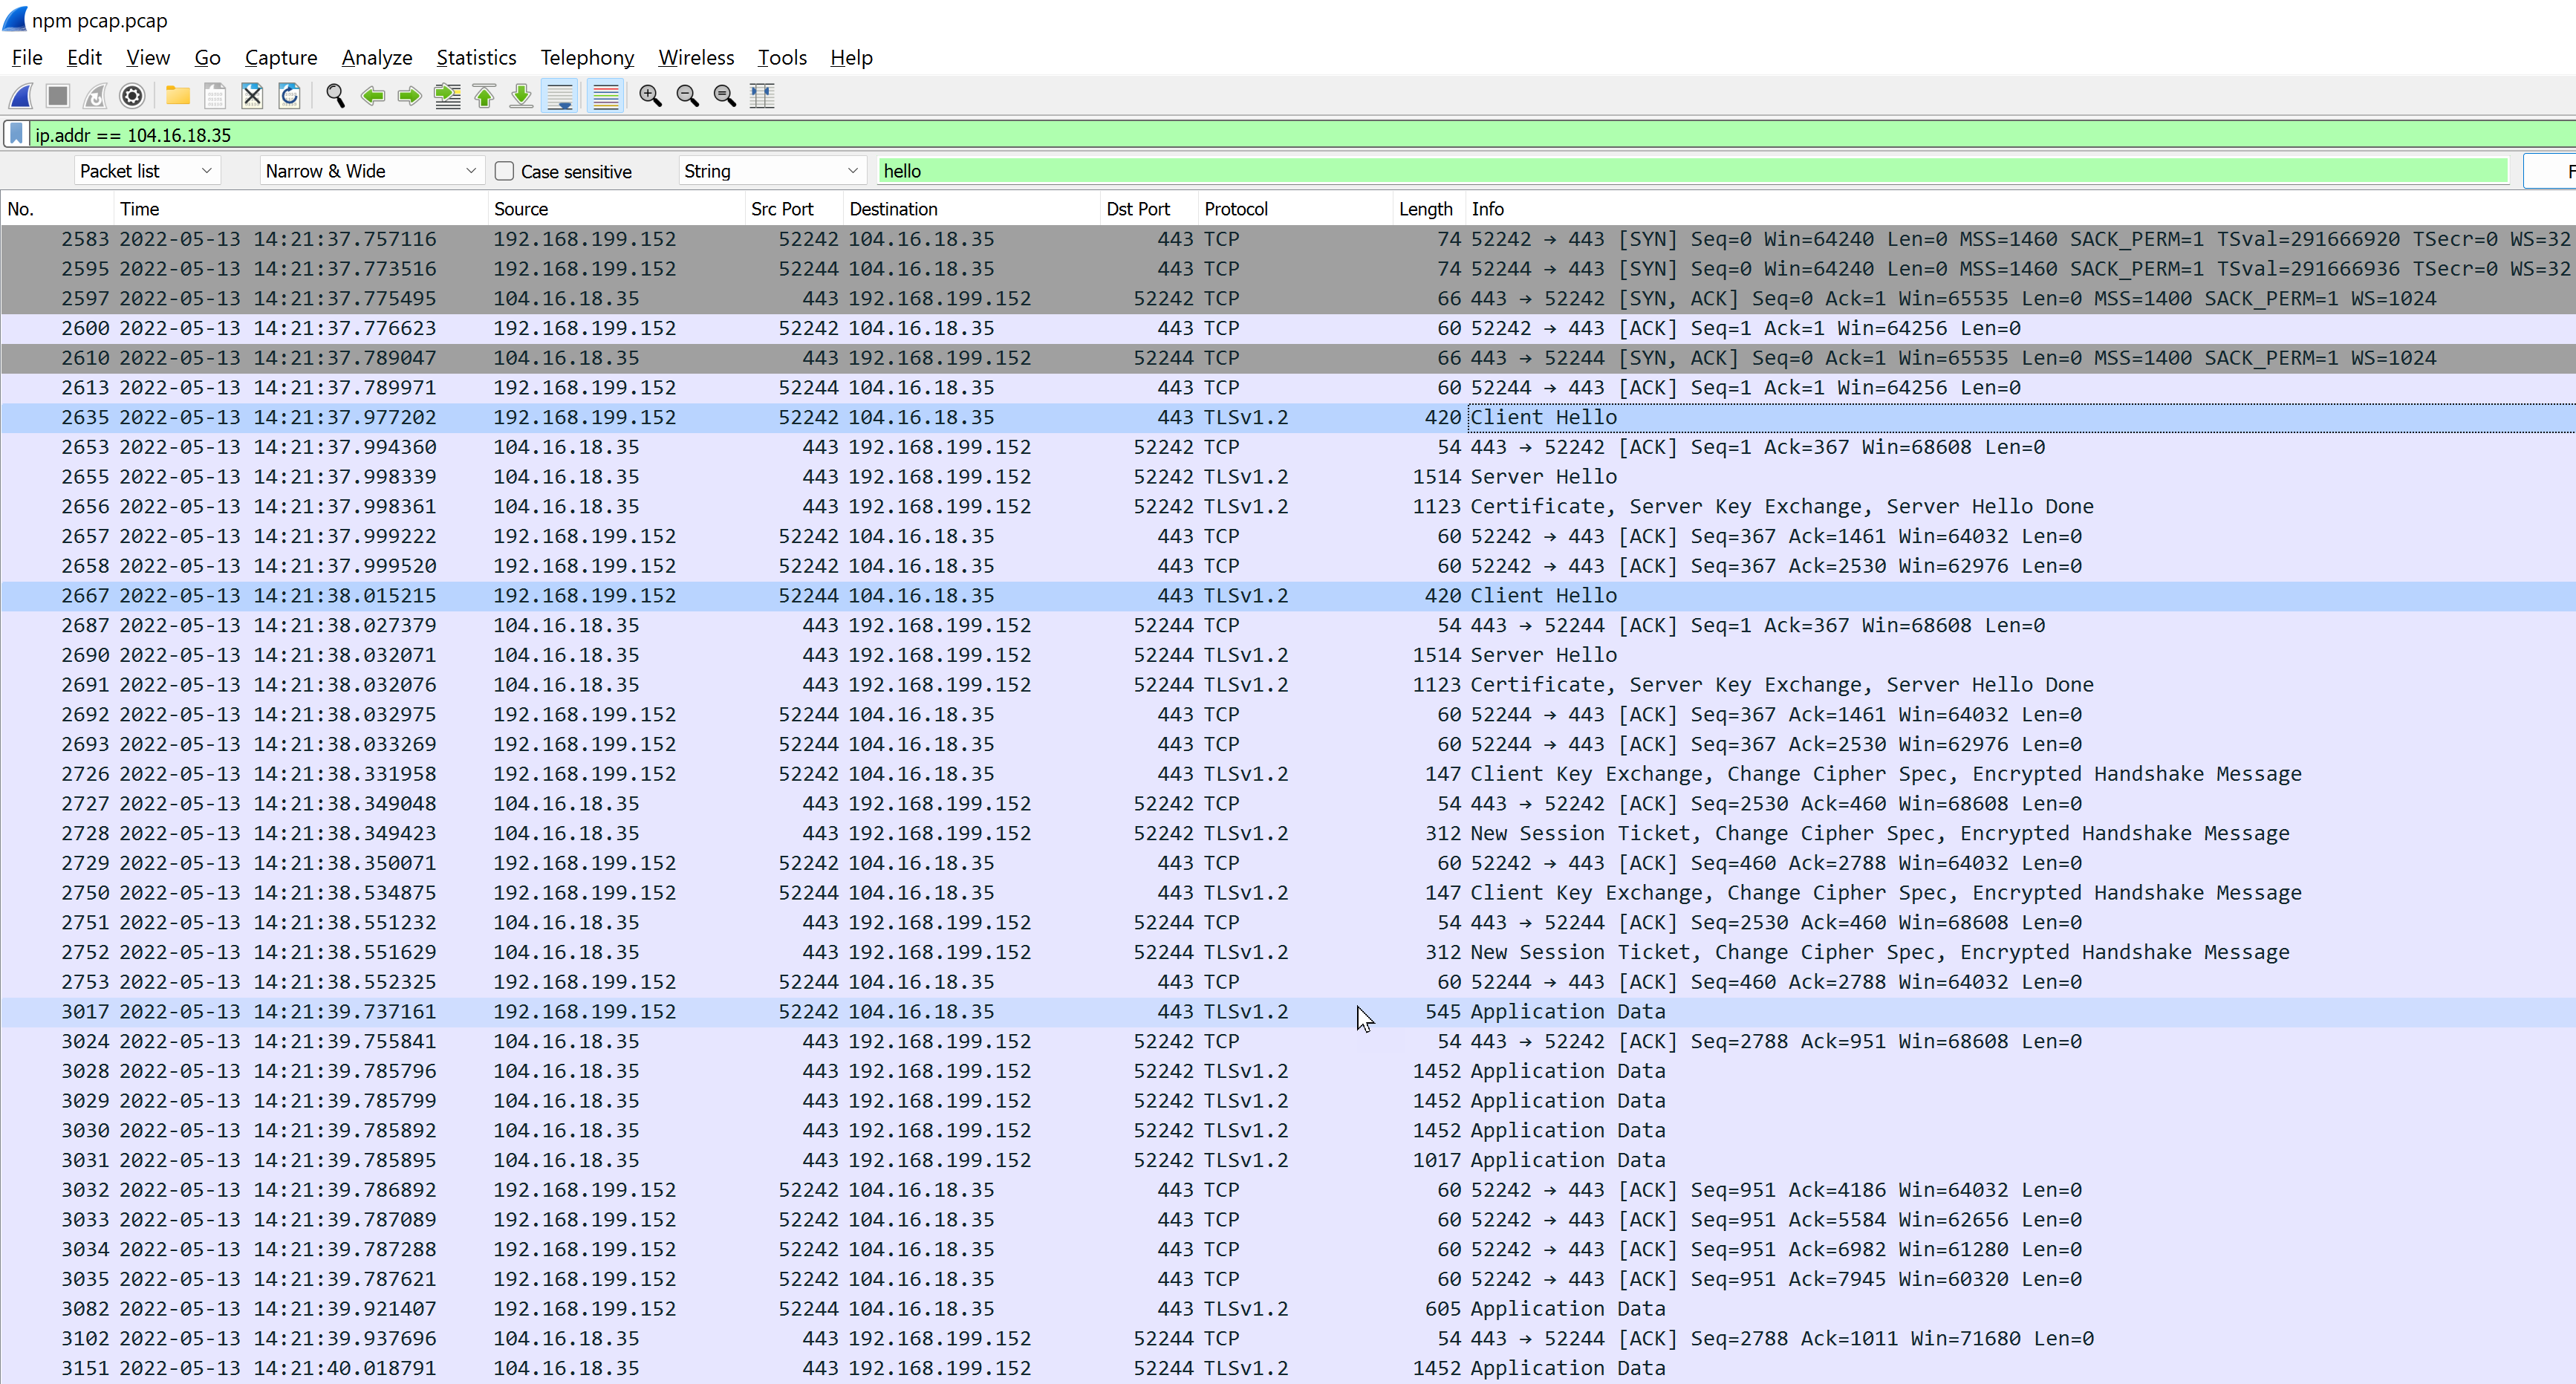Select packet 3031 Application Data length 1017
This screenshot has height=1384, width=2576.
click(x=1288, y=1160)
